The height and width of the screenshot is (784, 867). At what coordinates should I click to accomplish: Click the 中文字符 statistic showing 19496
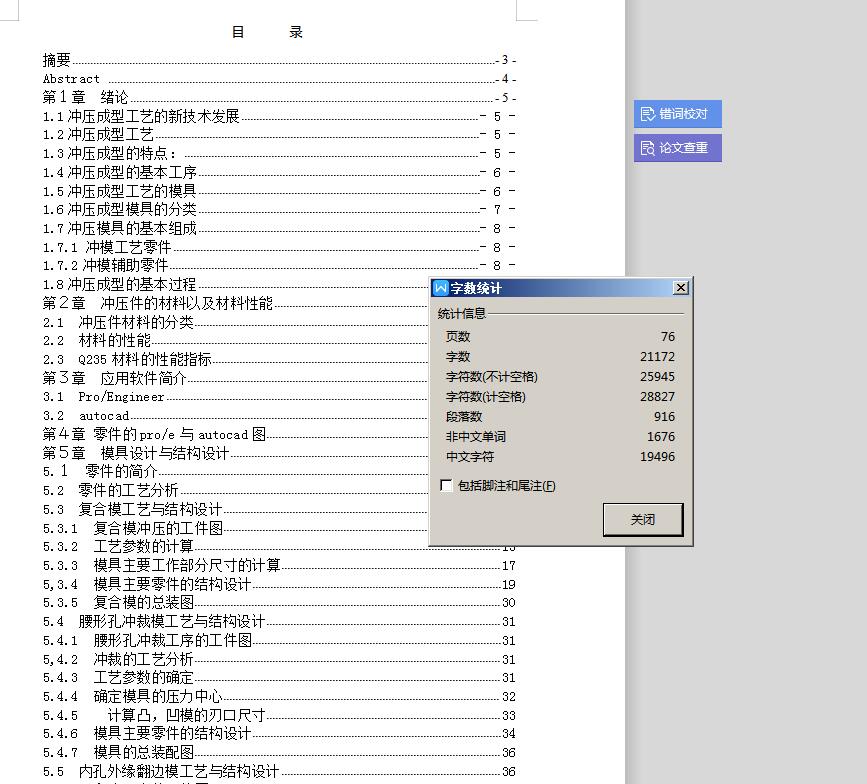660,457
